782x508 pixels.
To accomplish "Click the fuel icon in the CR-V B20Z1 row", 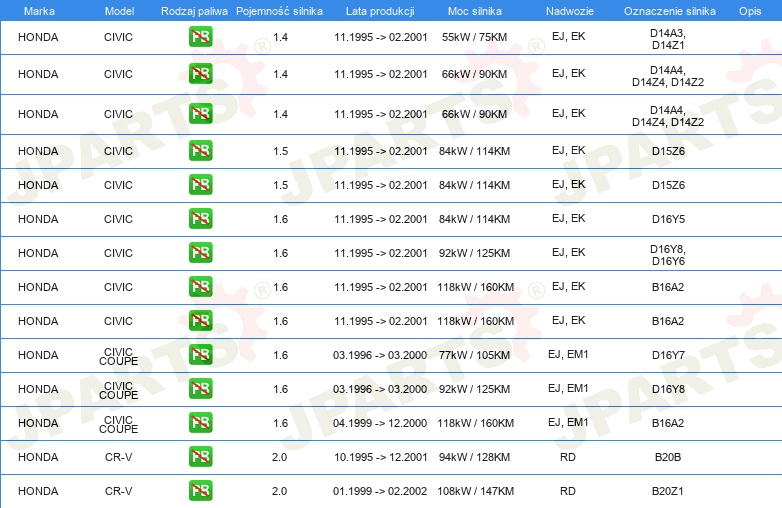I will point(200,491).
